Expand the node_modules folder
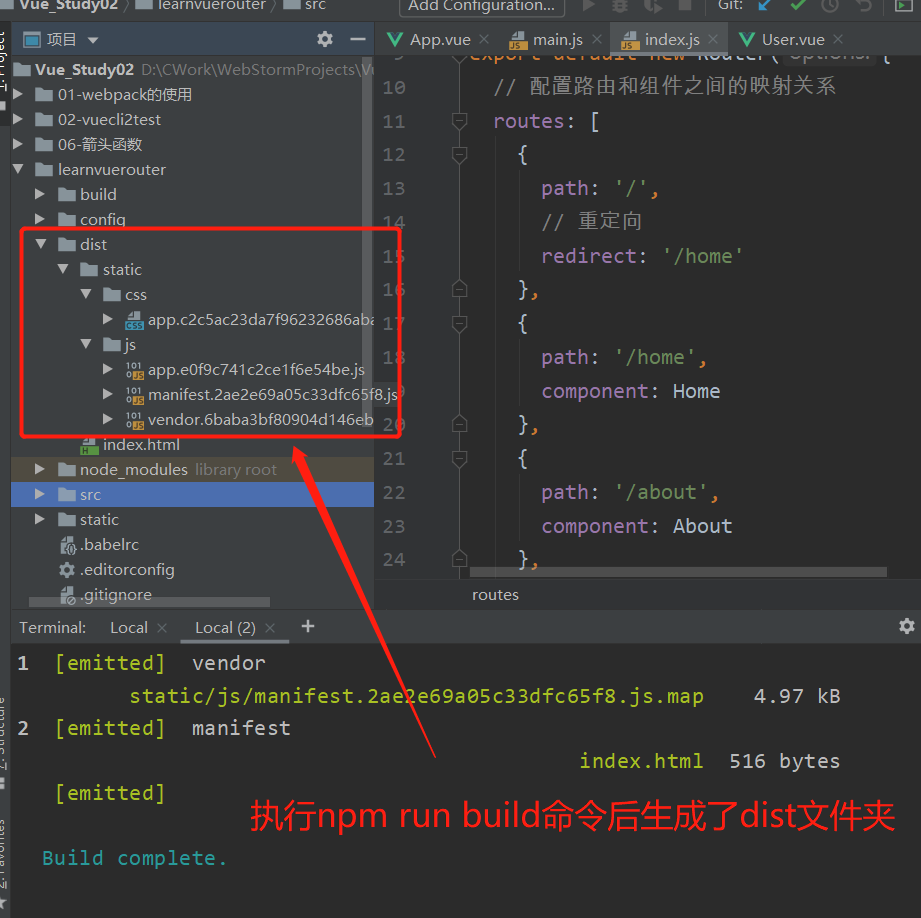Screen dimensions: 921x918 pos(40,469)
